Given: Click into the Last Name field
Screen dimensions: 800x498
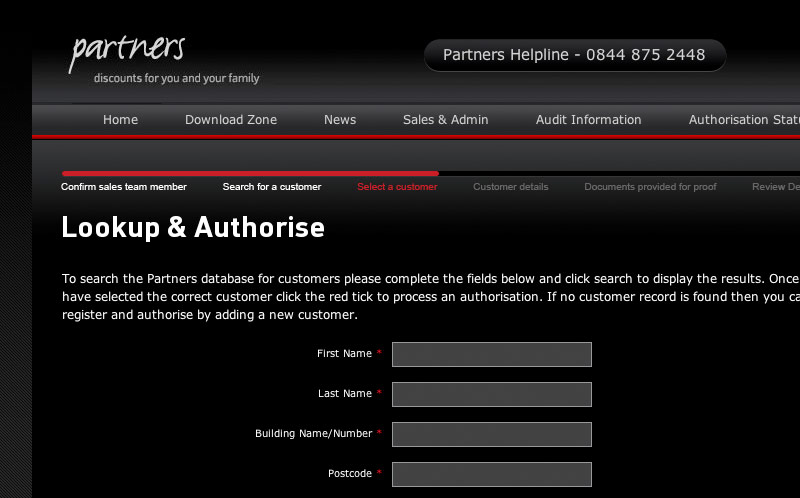Looking at the screenshot, I should point(491,394).
